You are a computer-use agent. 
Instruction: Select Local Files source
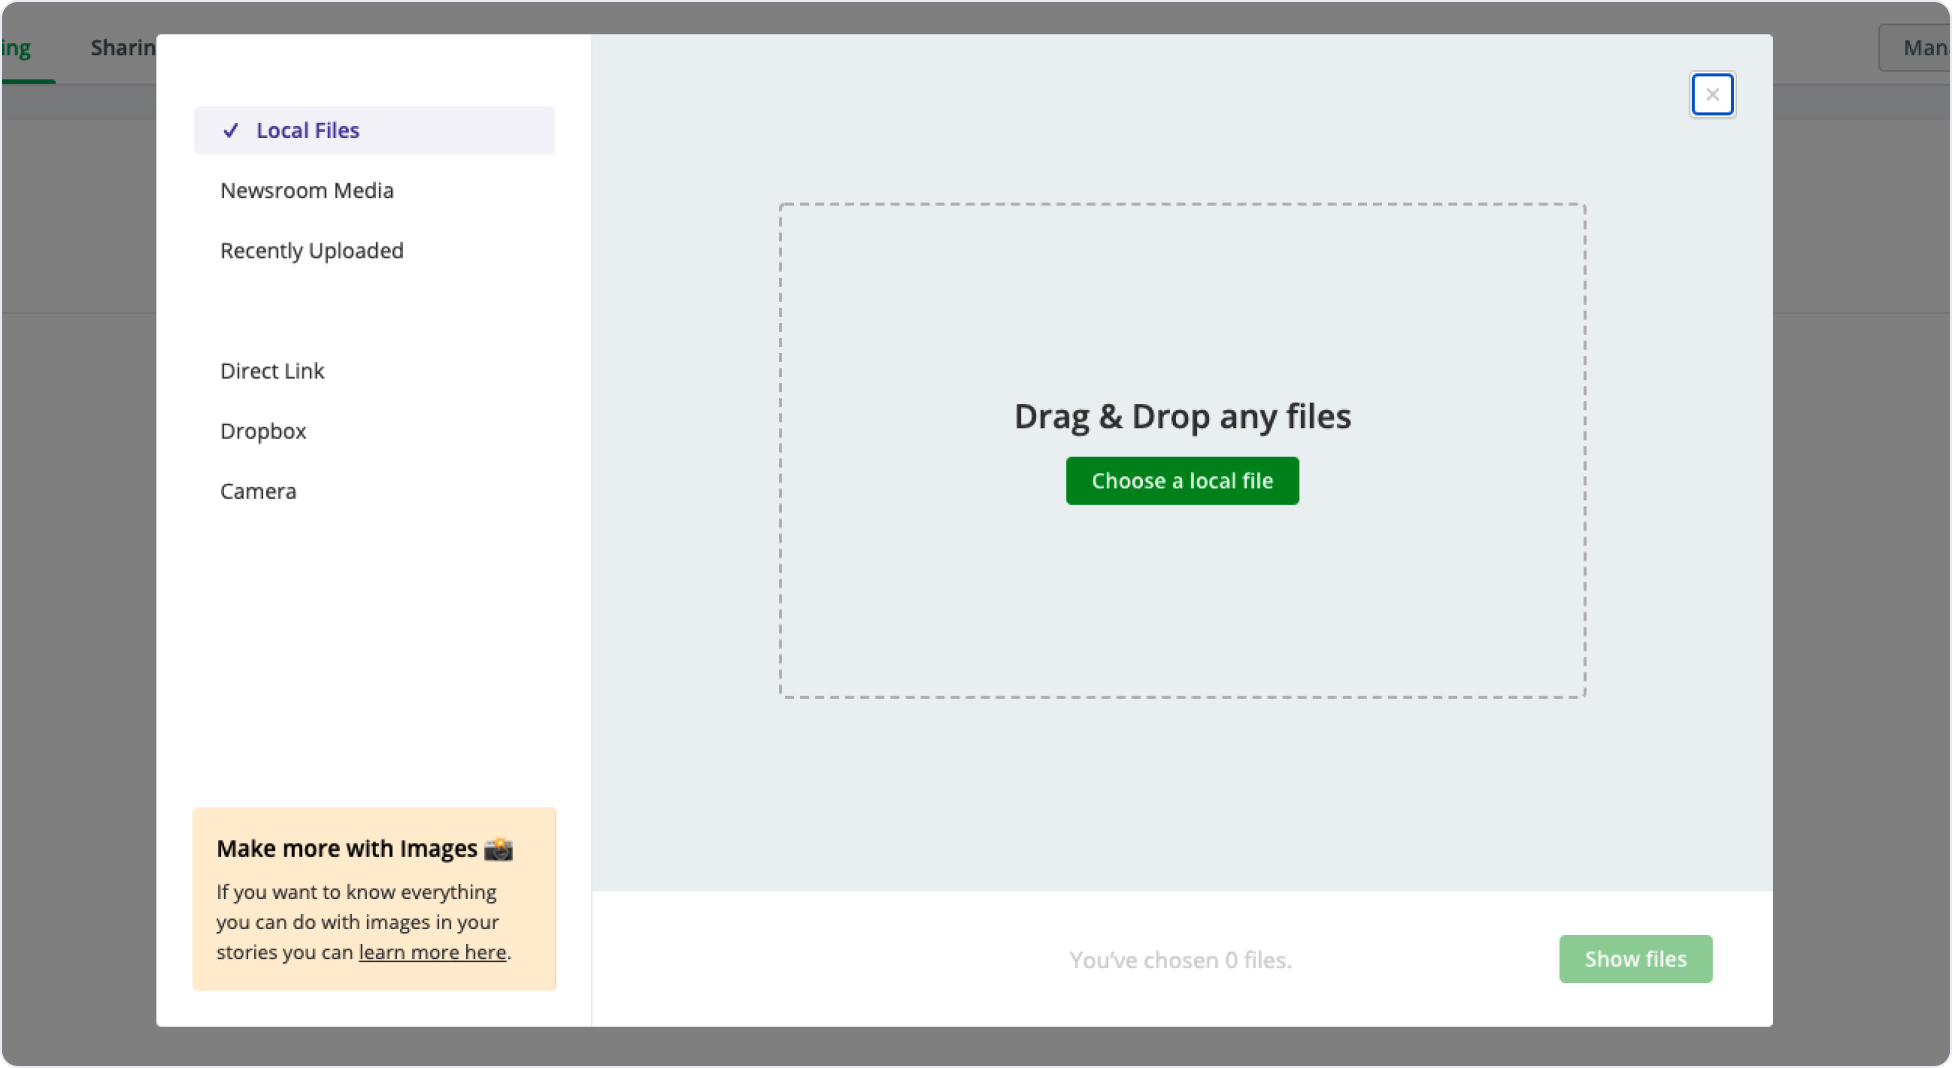374,130
